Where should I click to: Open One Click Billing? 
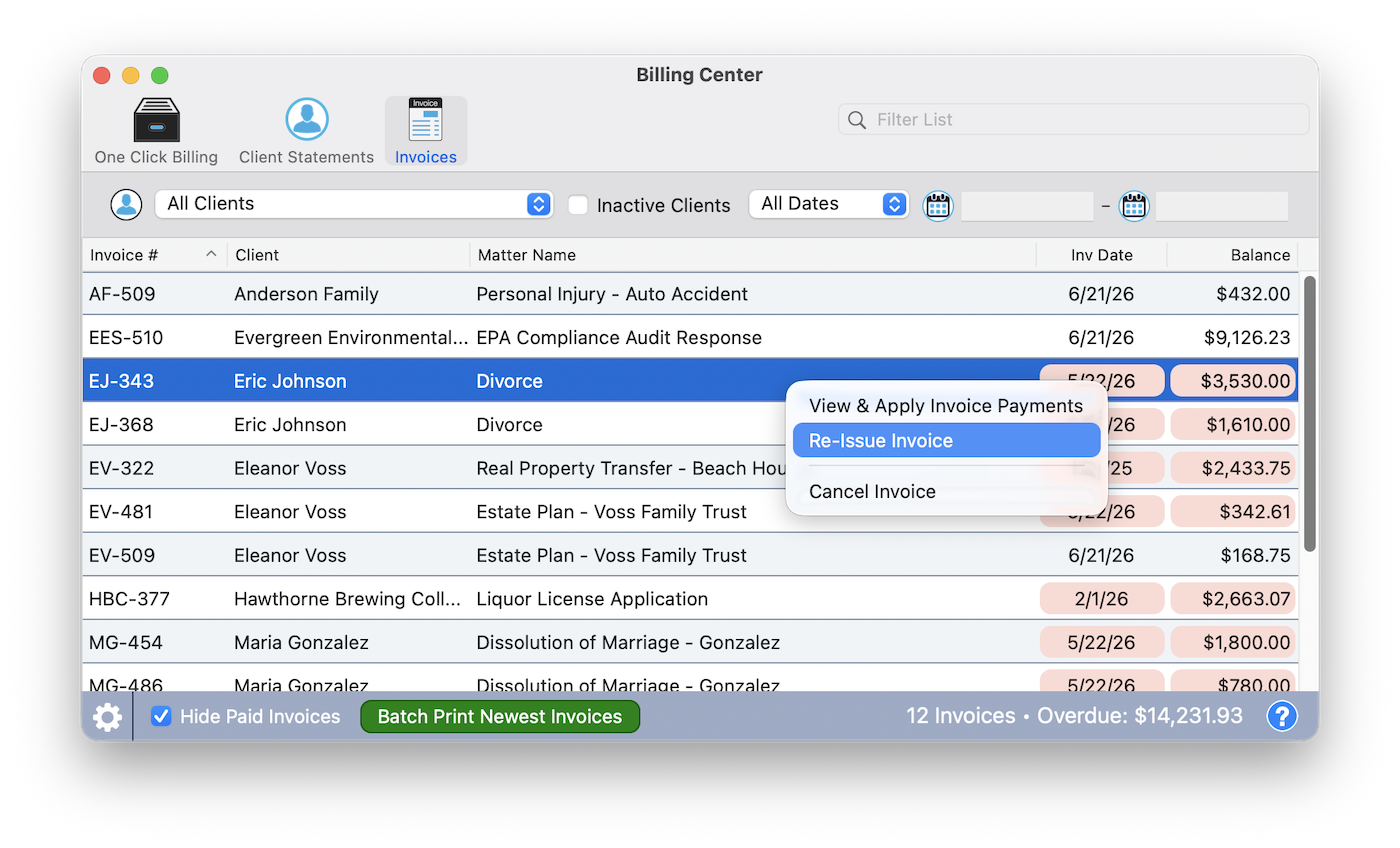tap(156, 131)
